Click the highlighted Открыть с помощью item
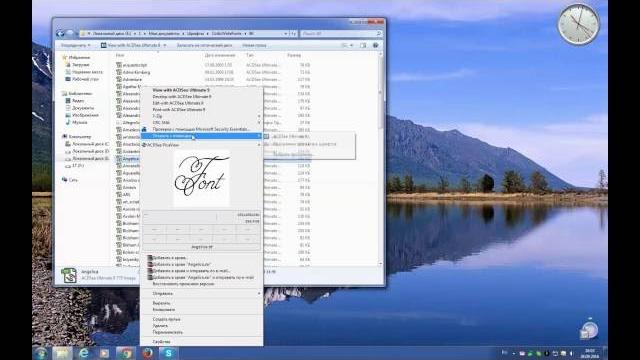Screen dimensions: 640x360 click(201, 136)
